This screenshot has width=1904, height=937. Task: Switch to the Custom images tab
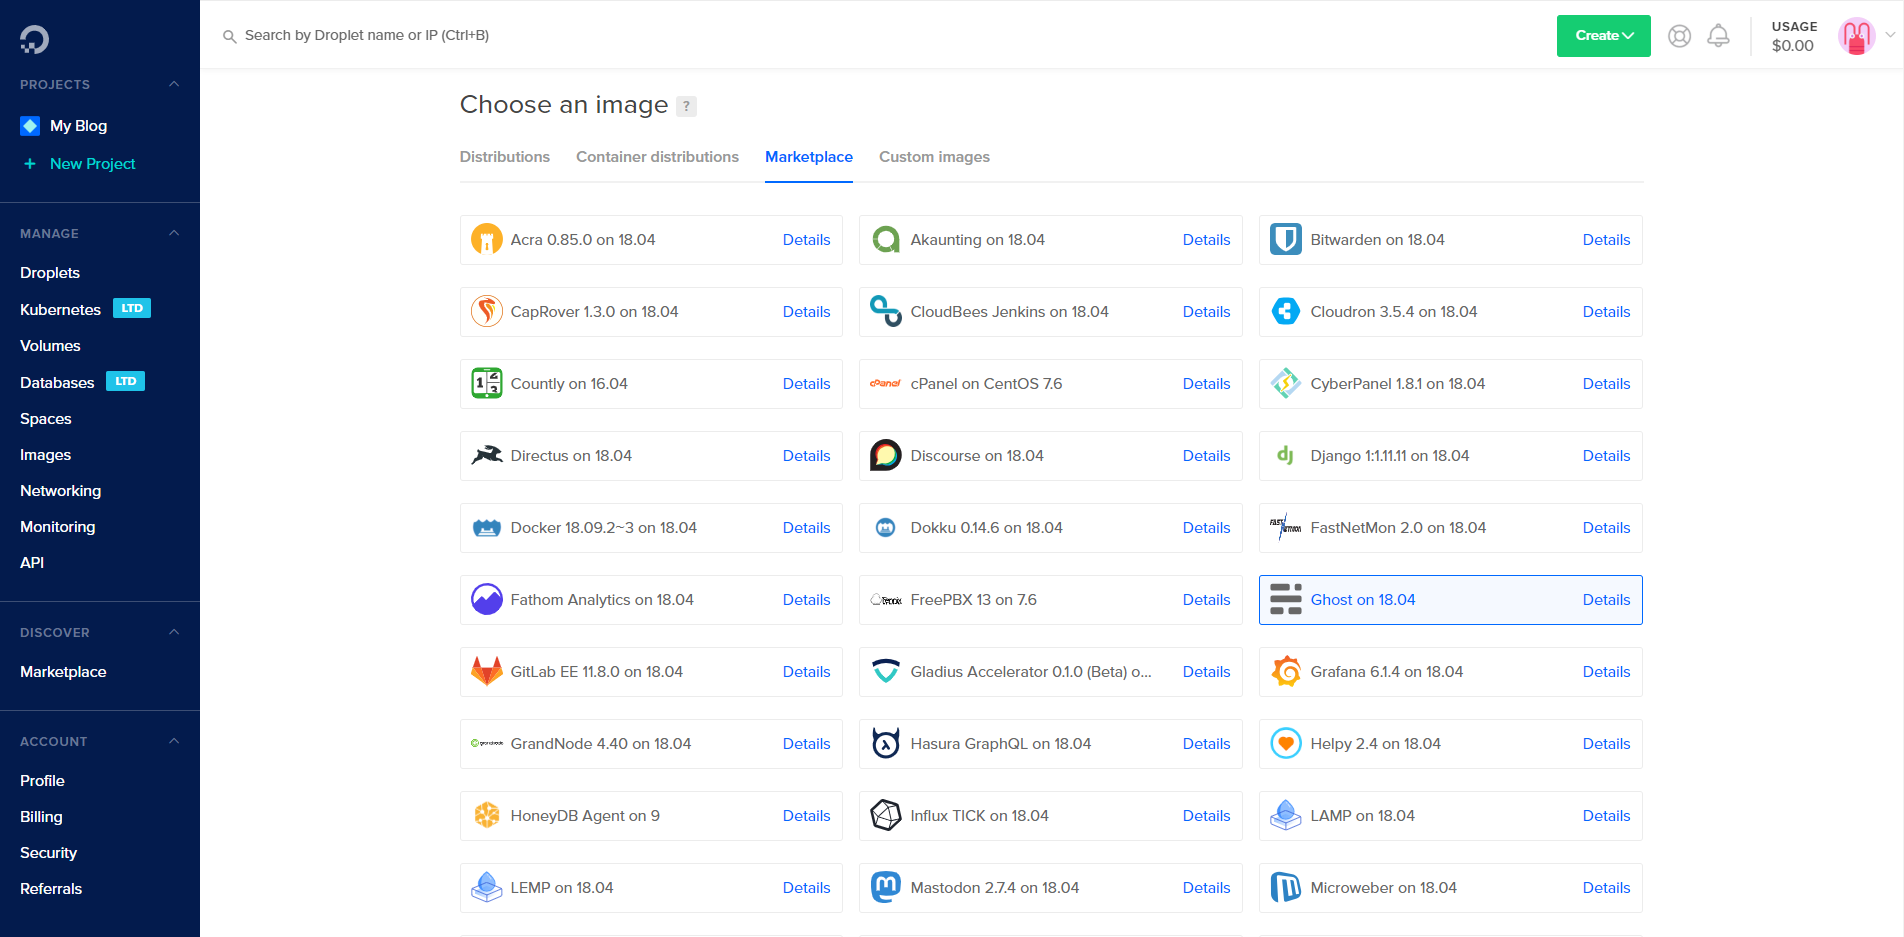pyautogui.click(x=934, y=157)
